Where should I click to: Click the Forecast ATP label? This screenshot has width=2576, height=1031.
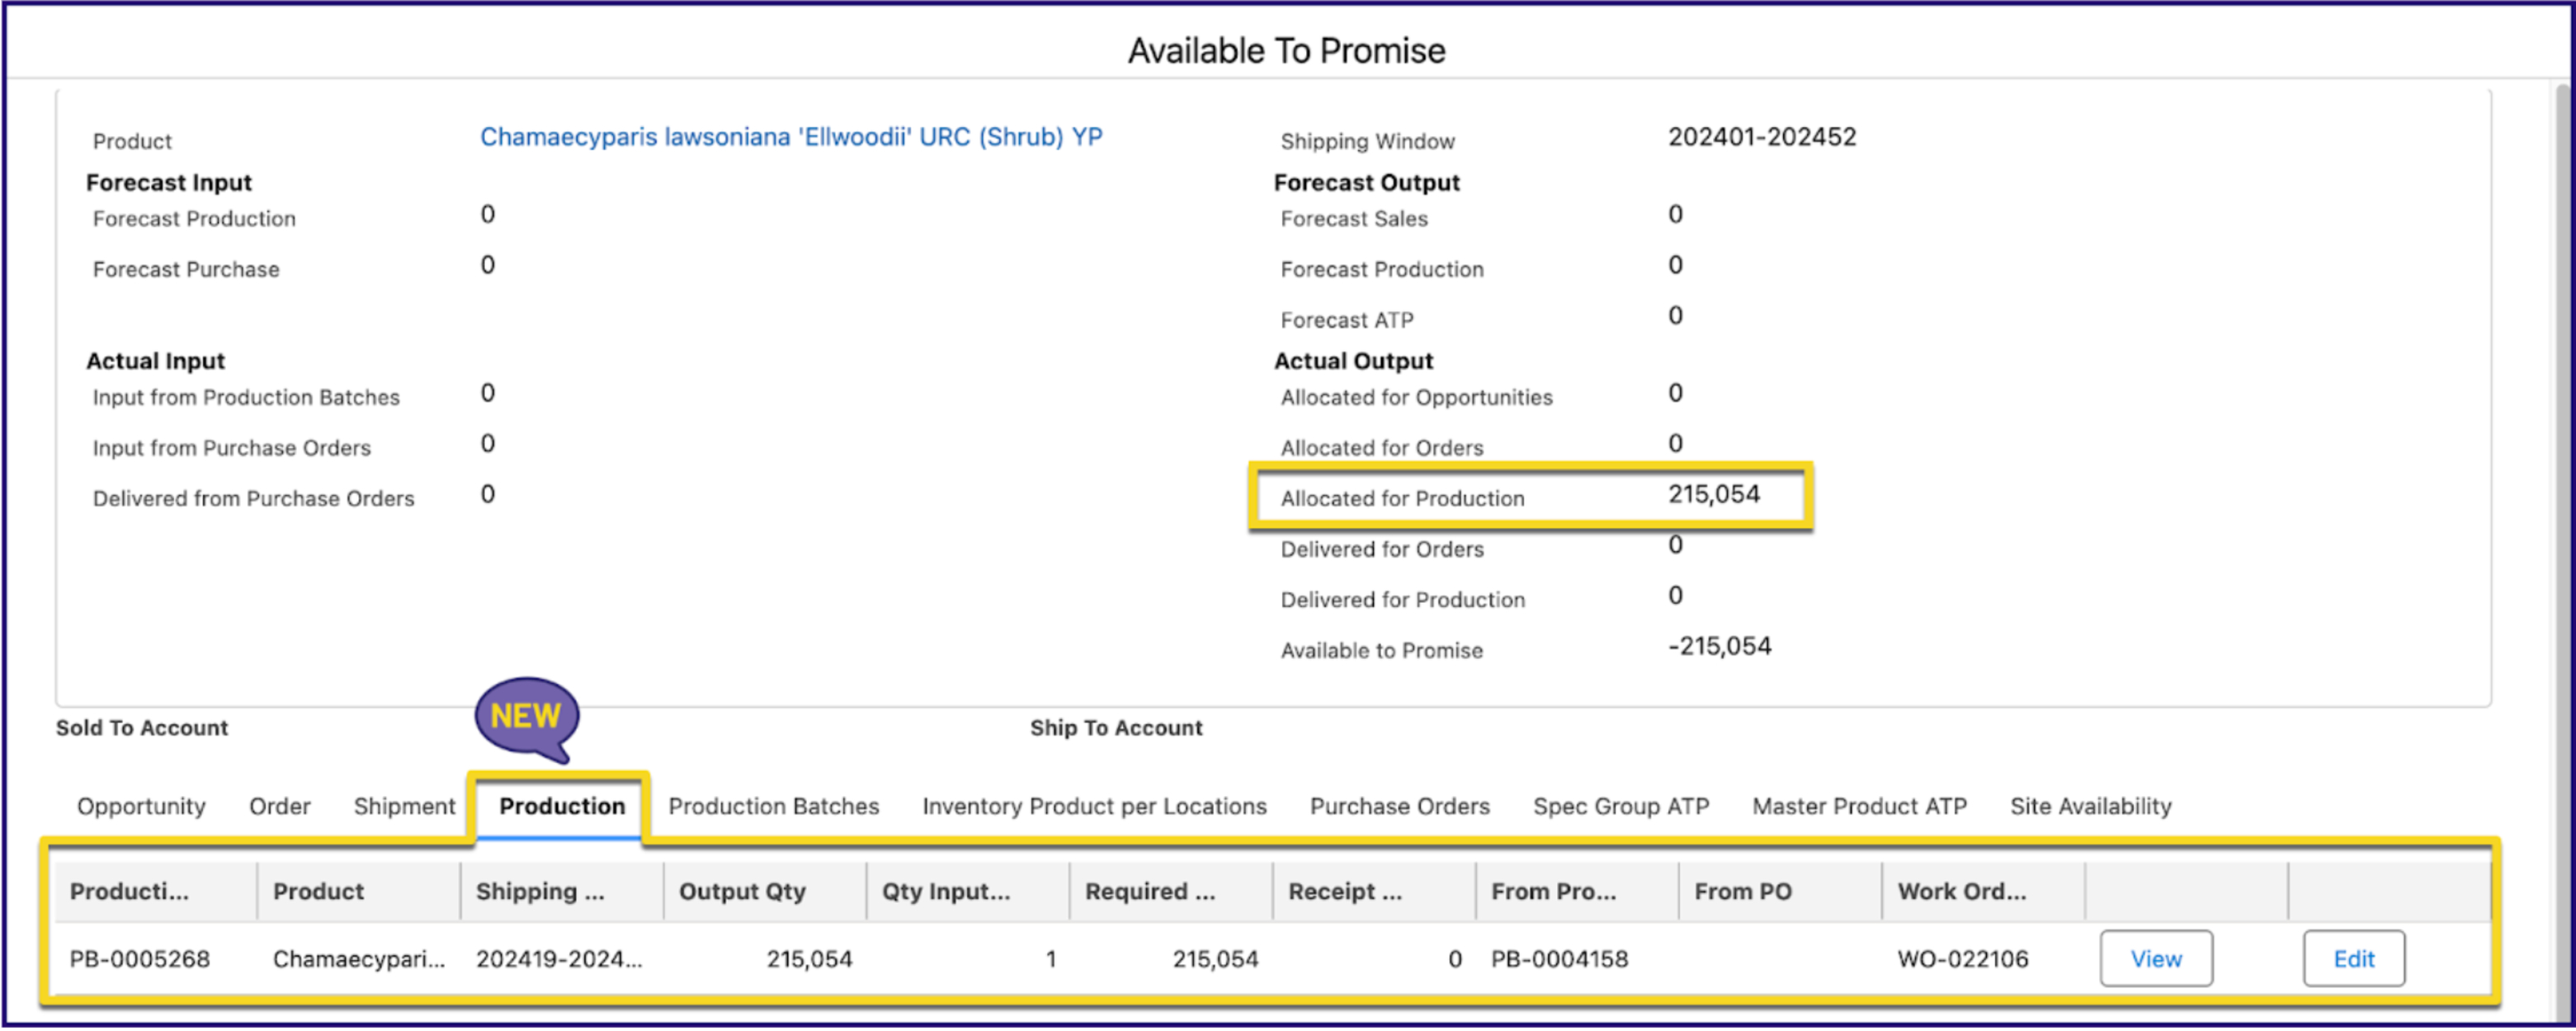[1346, 321]
